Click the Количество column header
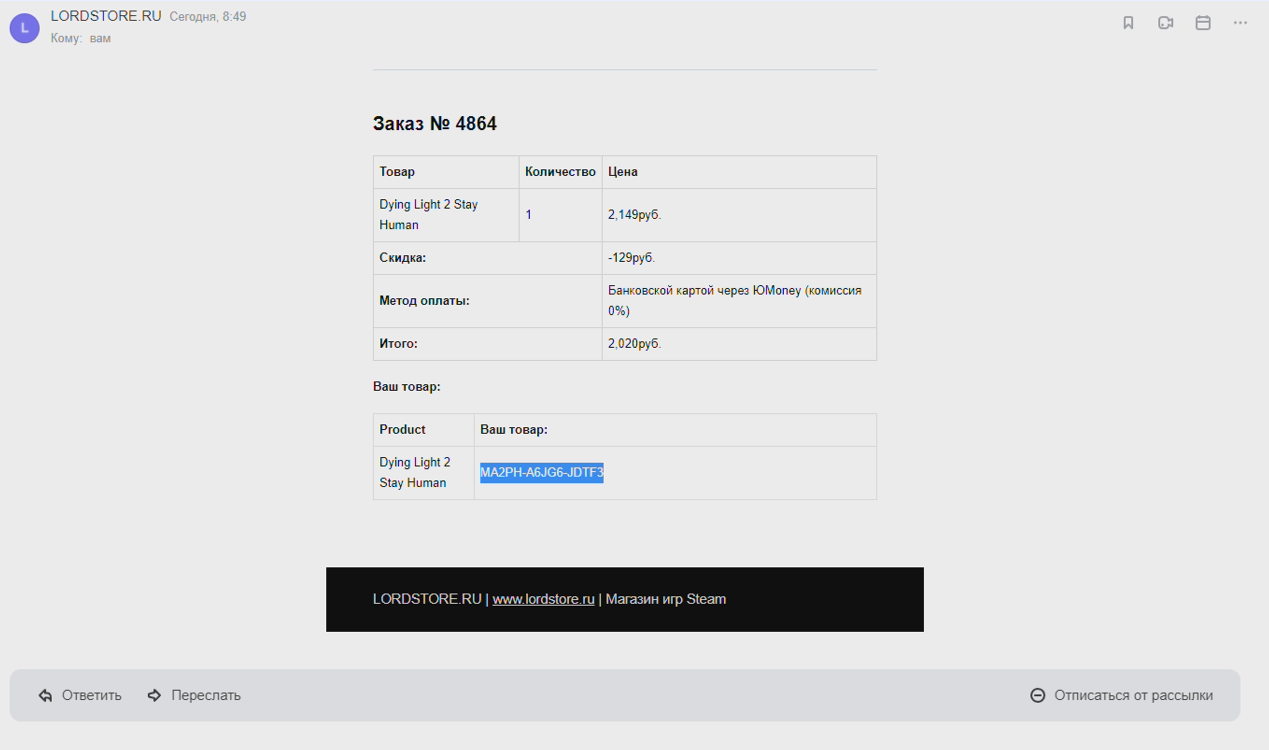 [x=560, y=172]
